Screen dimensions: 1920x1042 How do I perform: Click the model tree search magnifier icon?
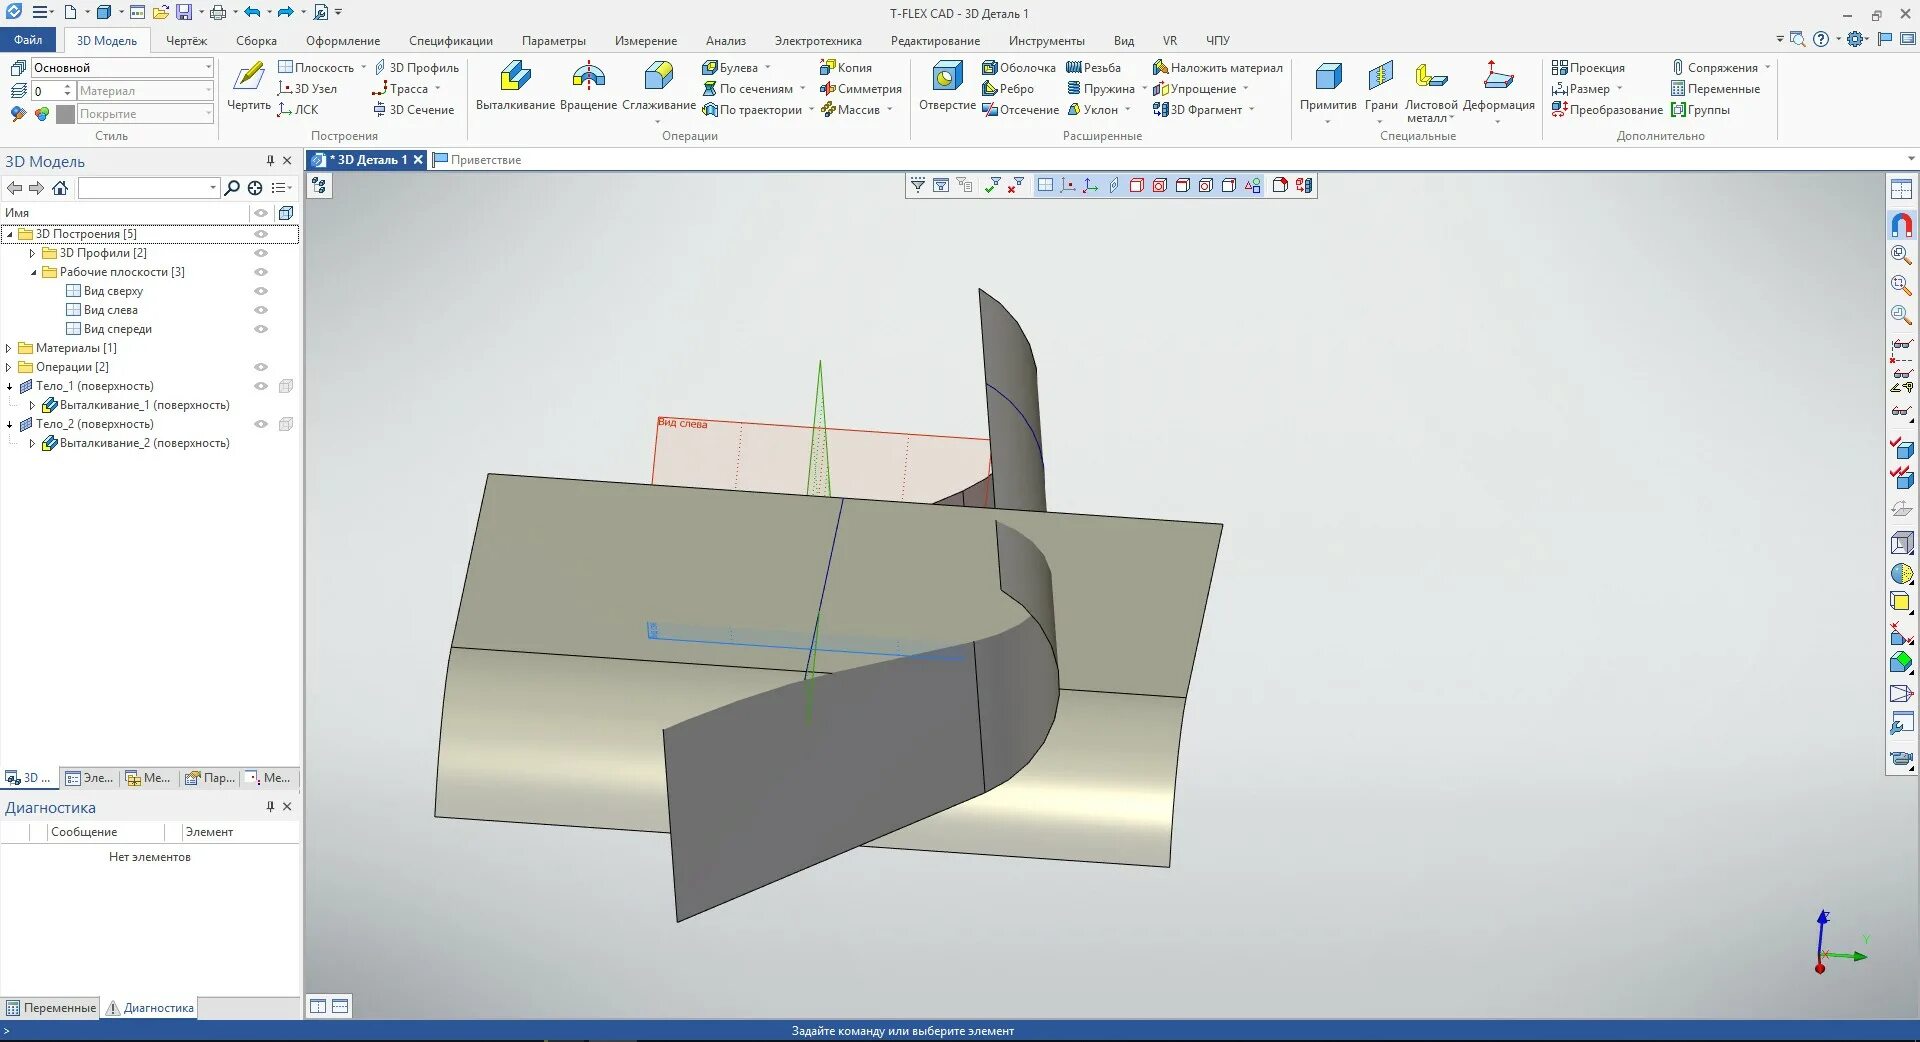pos(232,188)
